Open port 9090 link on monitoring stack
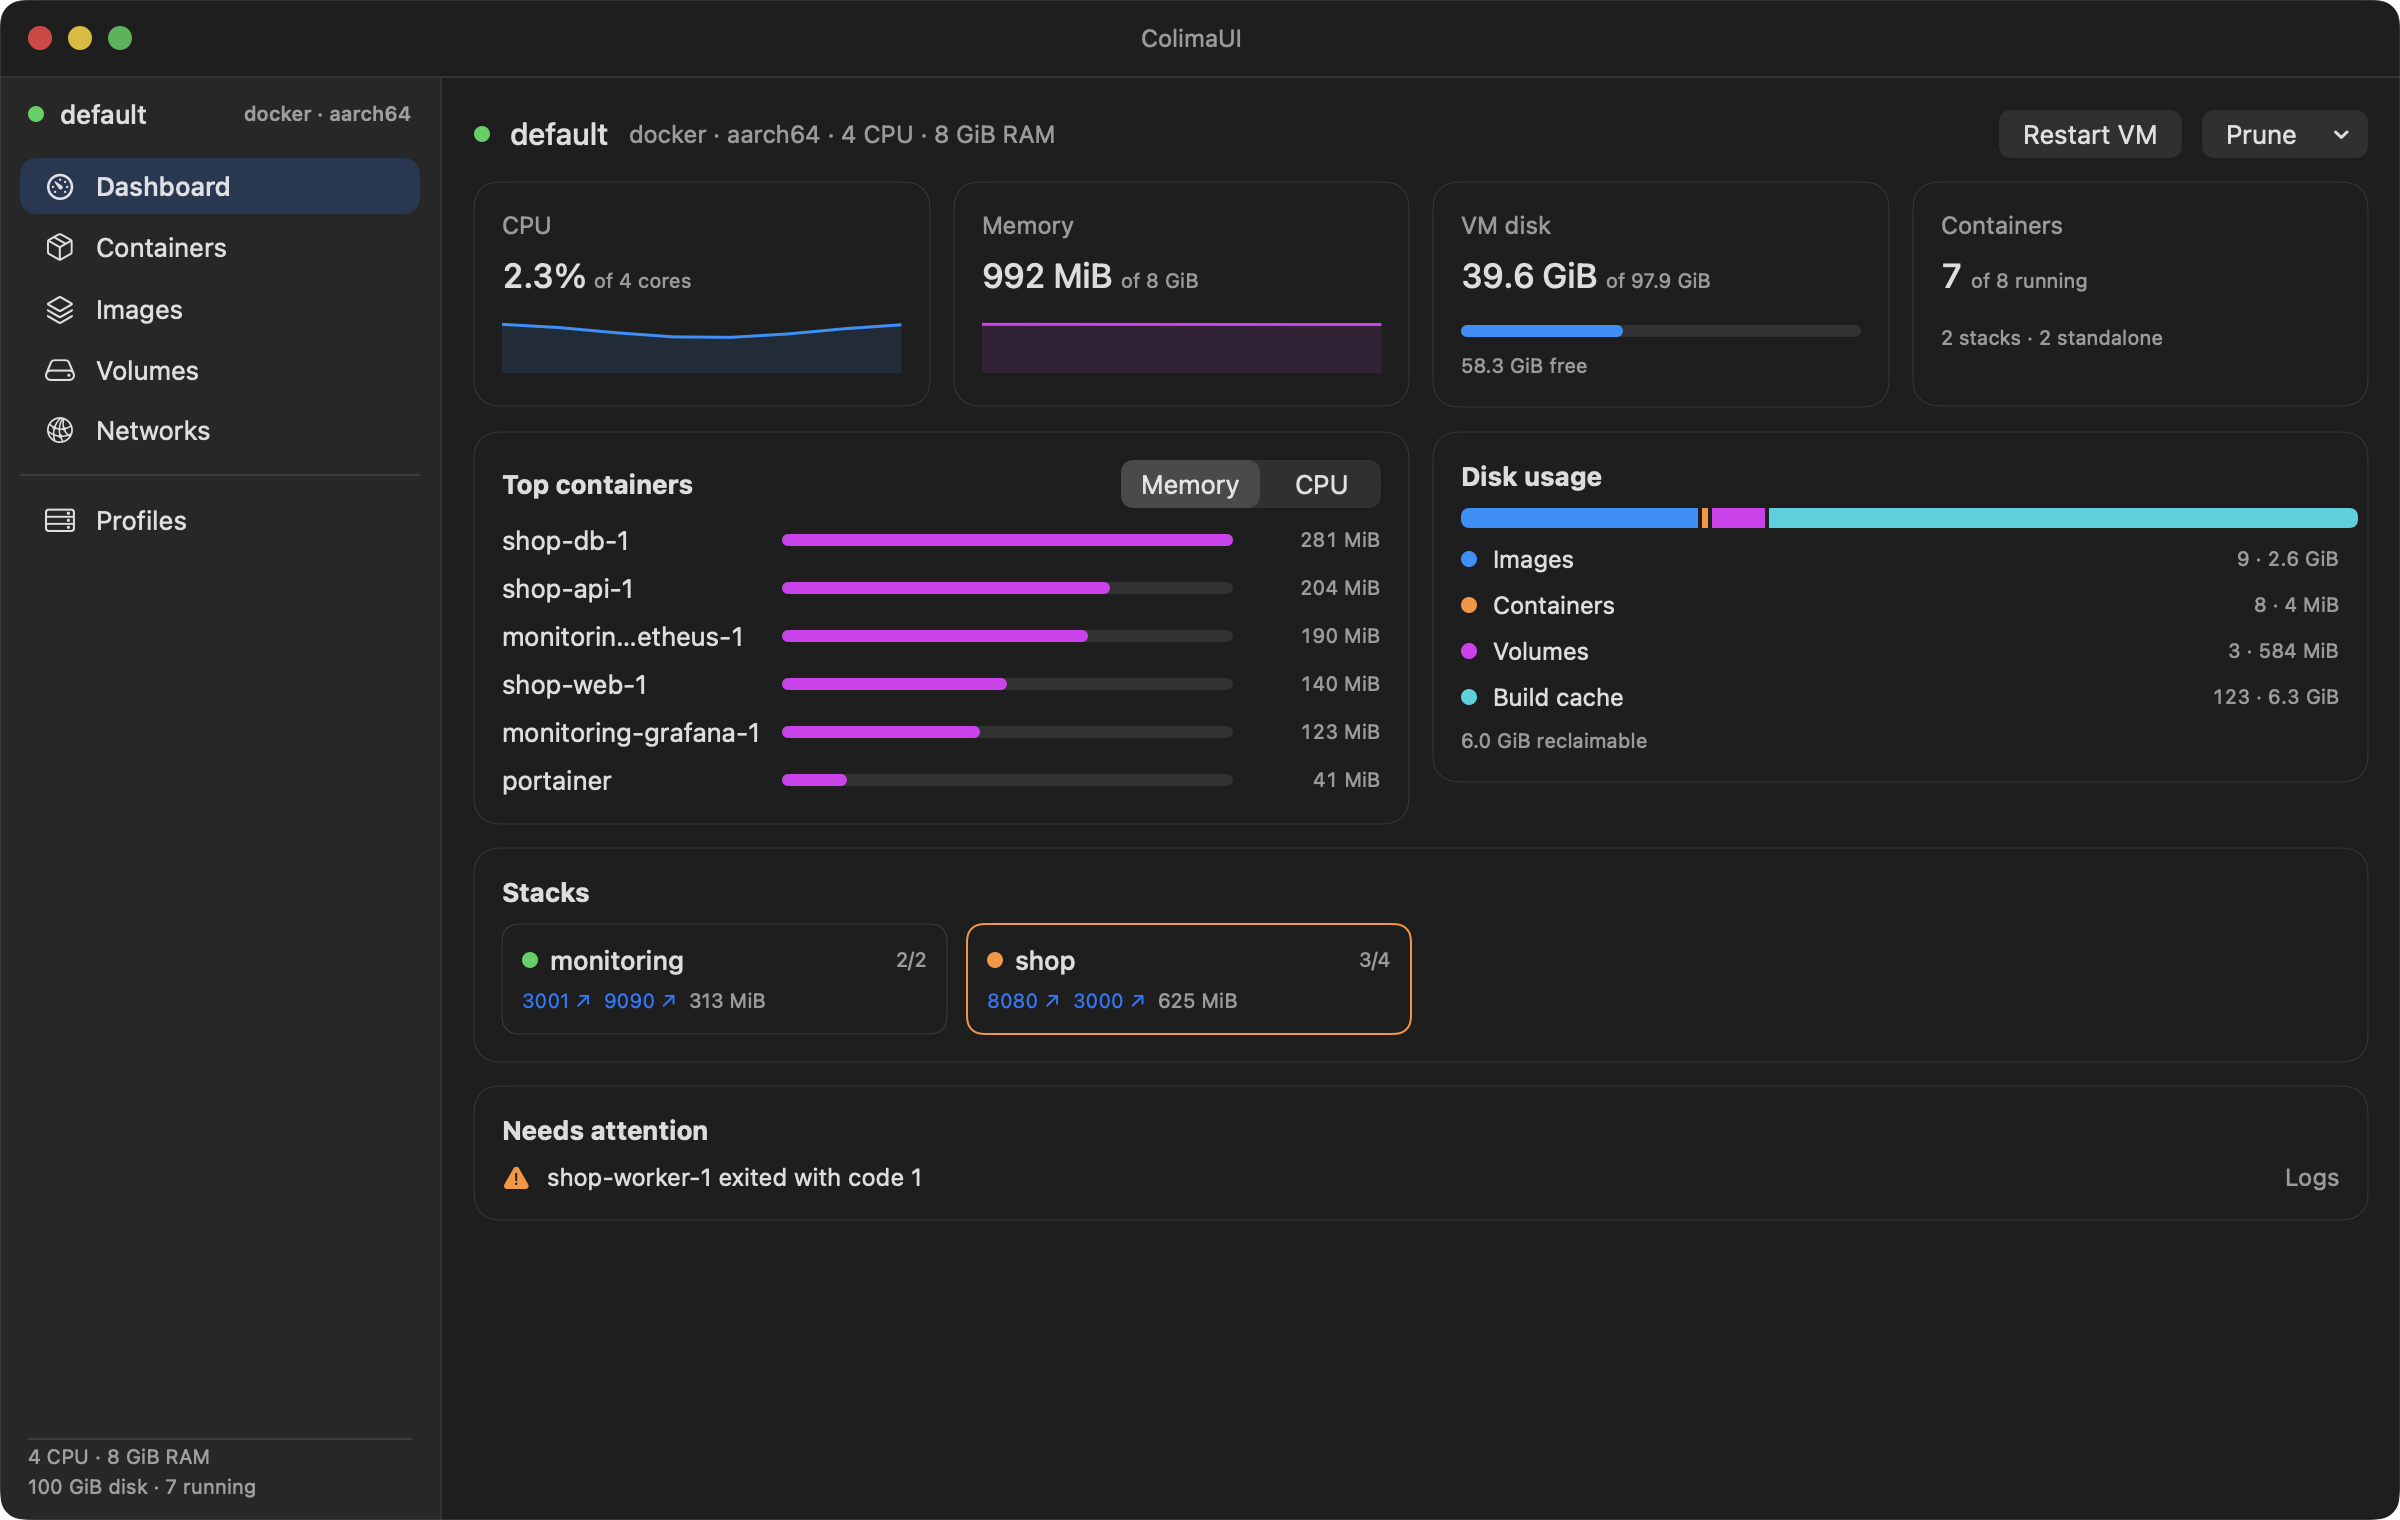The image size is (2400, 1520). (x=640, y=1001)
